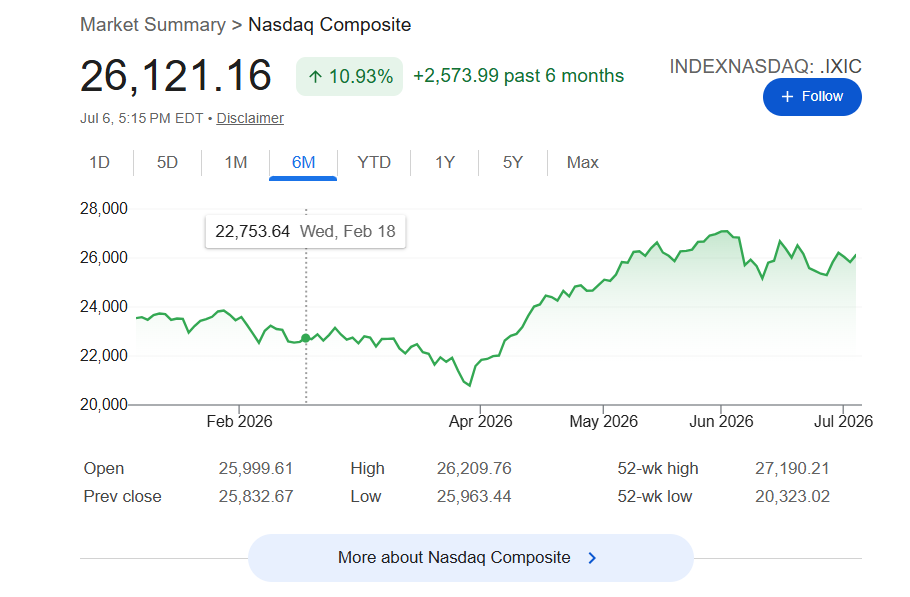Click the +2,573.99 past 6 months text
This screenshot has width=910, height=597.
click(x=518, y=76)
